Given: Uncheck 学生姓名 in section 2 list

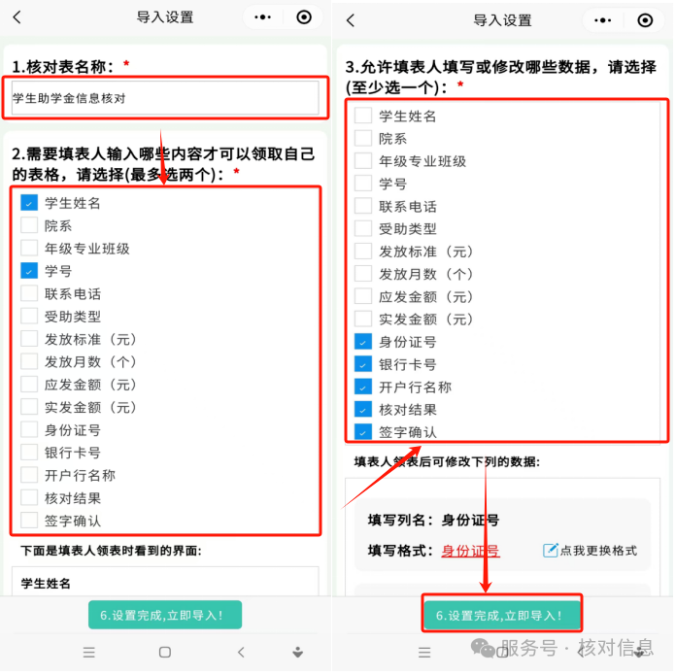Looking at the screenshot, I should (x=29, y=203).
